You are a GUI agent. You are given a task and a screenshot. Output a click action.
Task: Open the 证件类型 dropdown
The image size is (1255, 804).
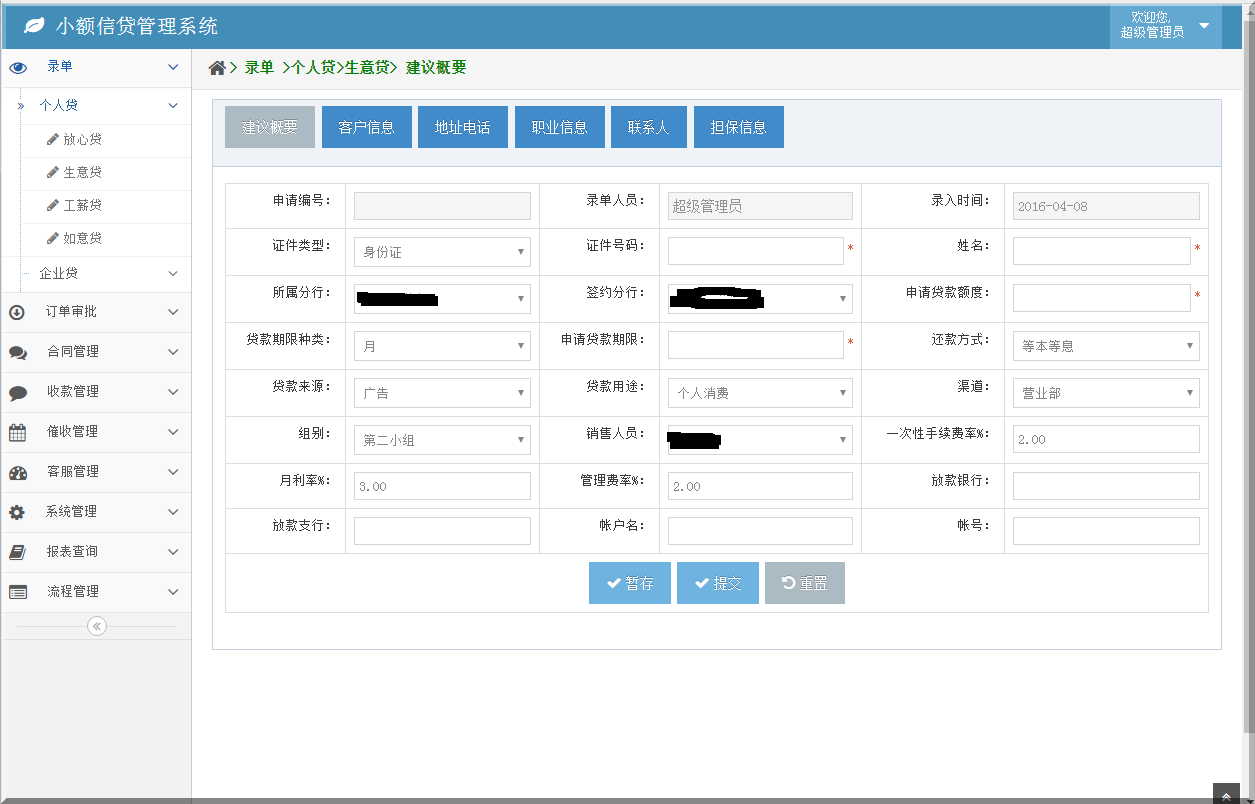442,252
